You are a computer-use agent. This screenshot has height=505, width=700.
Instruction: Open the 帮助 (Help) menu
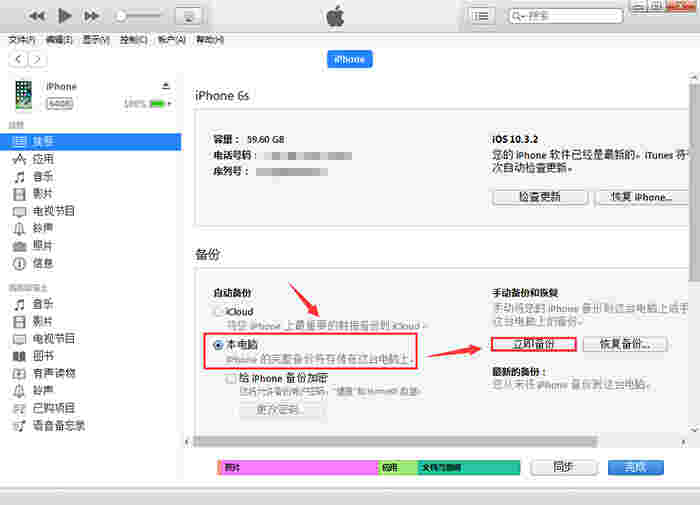(210, 40)
